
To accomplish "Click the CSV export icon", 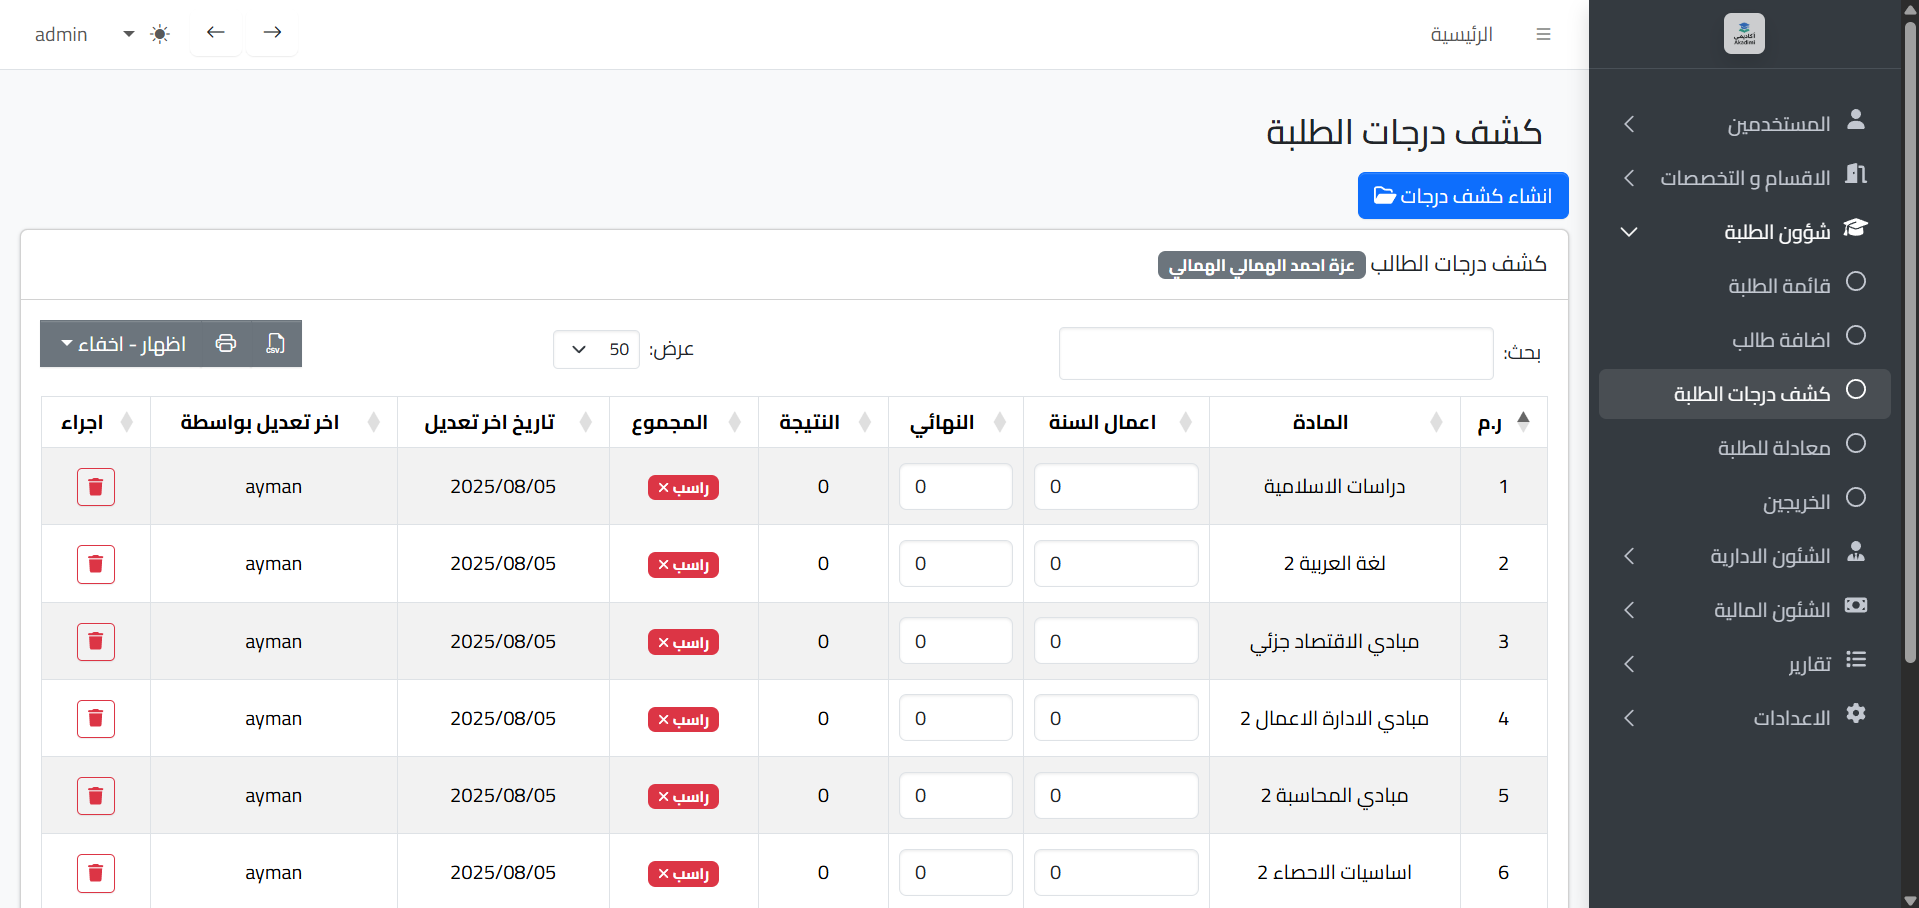I will [x=275, y=344].
